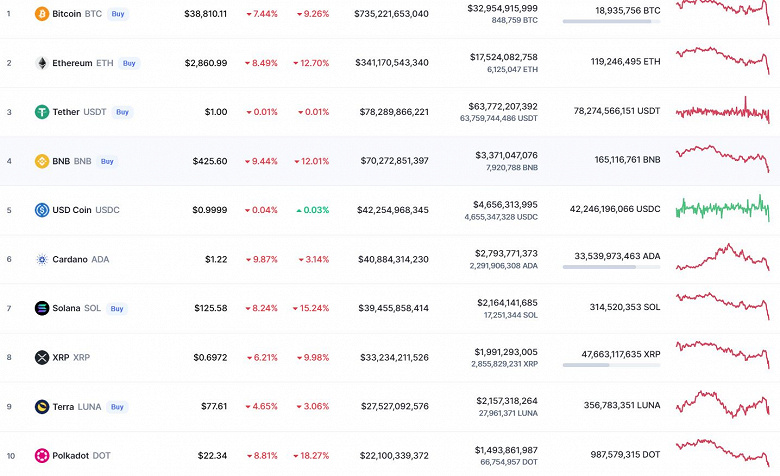Click the pink Polkadot logo icon
The height and width of the screenshot is (476, 780).
tap(42, 456)
